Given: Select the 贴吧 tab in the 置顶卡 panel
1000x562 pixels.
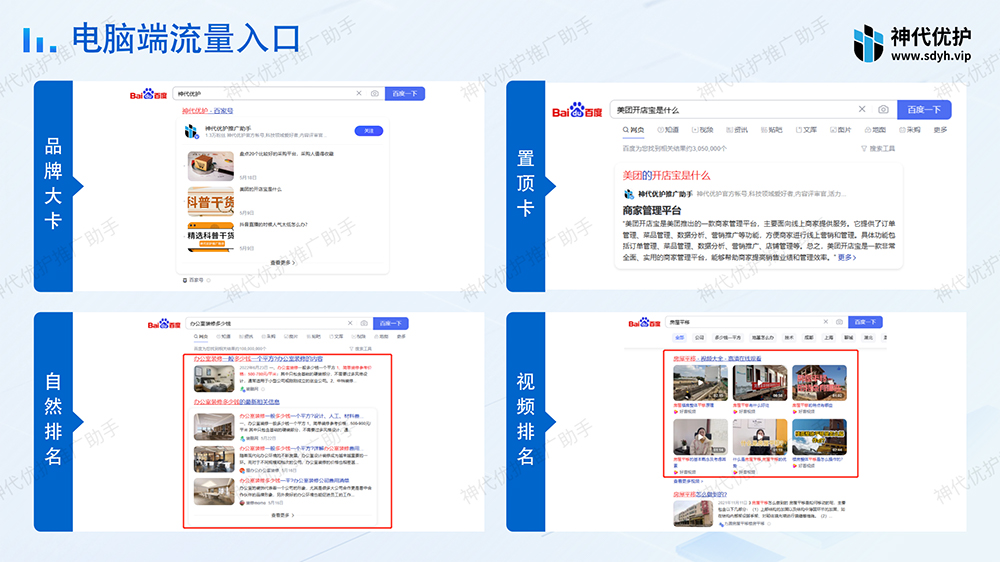Looking at the screenshot, I should [x=771, y=130].
